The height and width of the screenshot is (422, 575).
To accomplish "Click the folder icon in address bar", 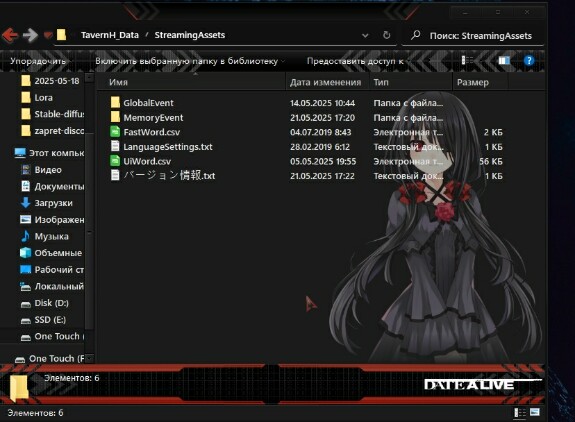I will coord(61,35).
